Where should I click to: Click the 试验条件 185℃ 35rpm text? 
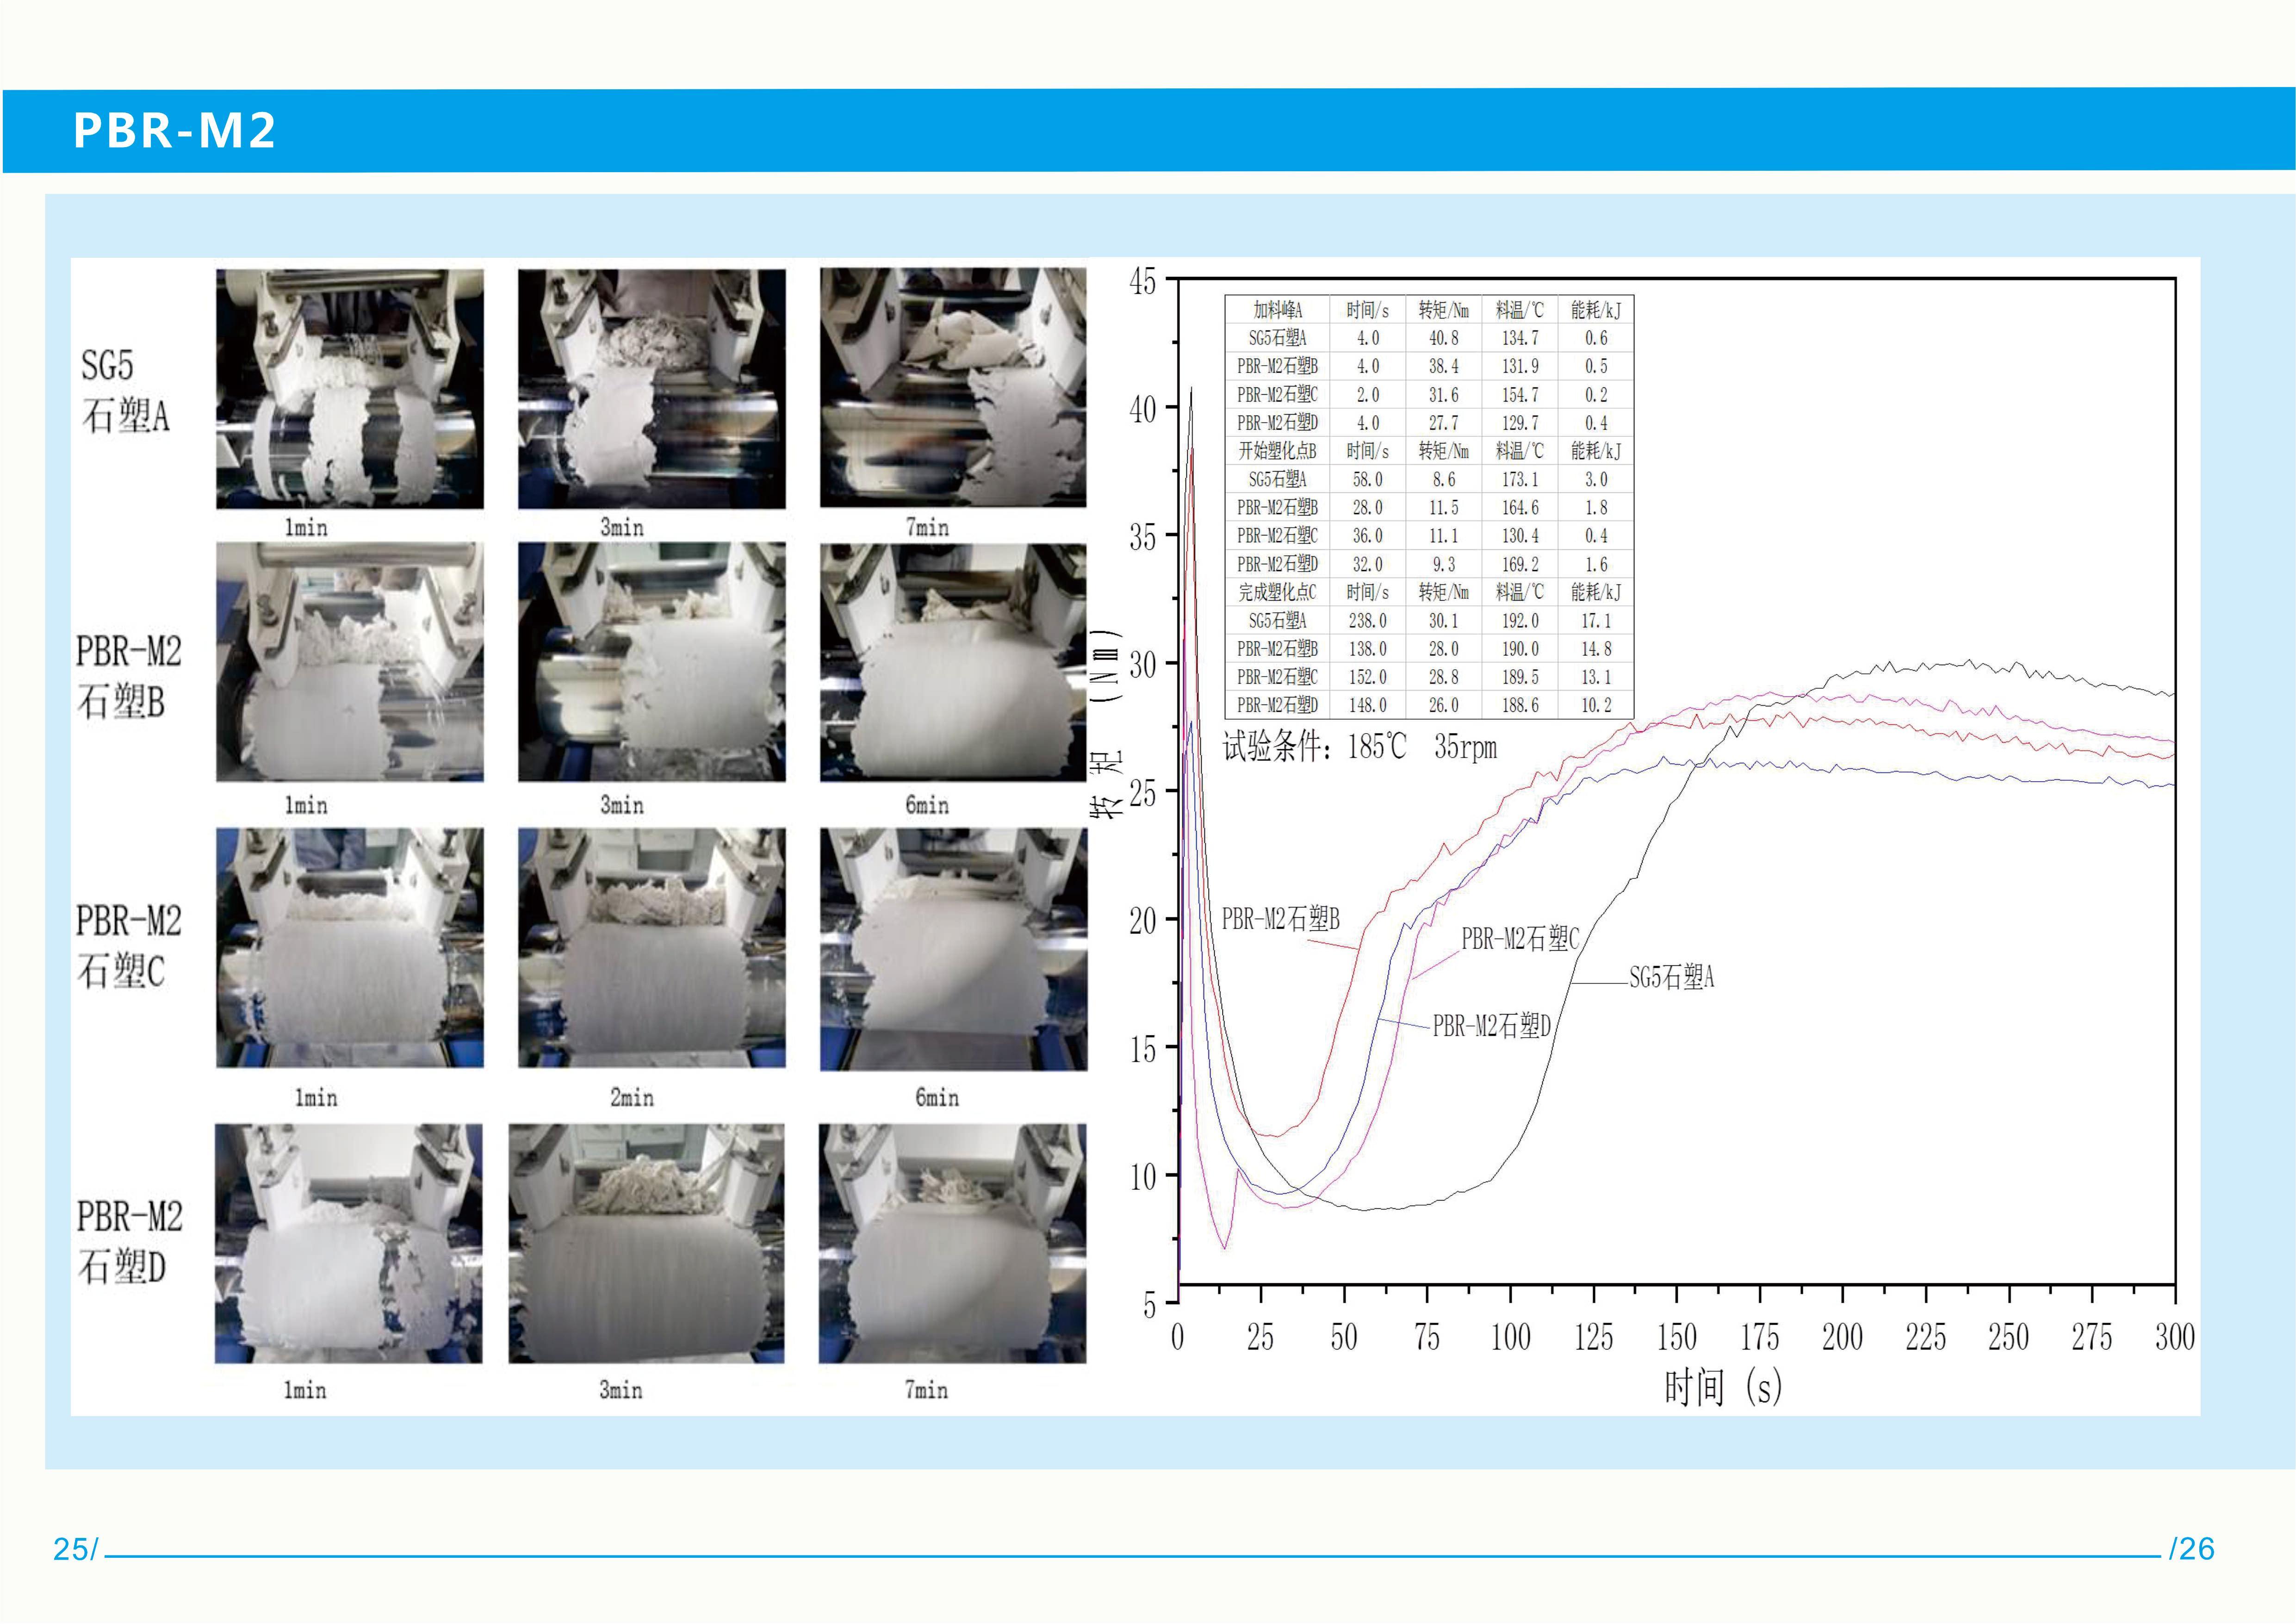[1359, 747]
